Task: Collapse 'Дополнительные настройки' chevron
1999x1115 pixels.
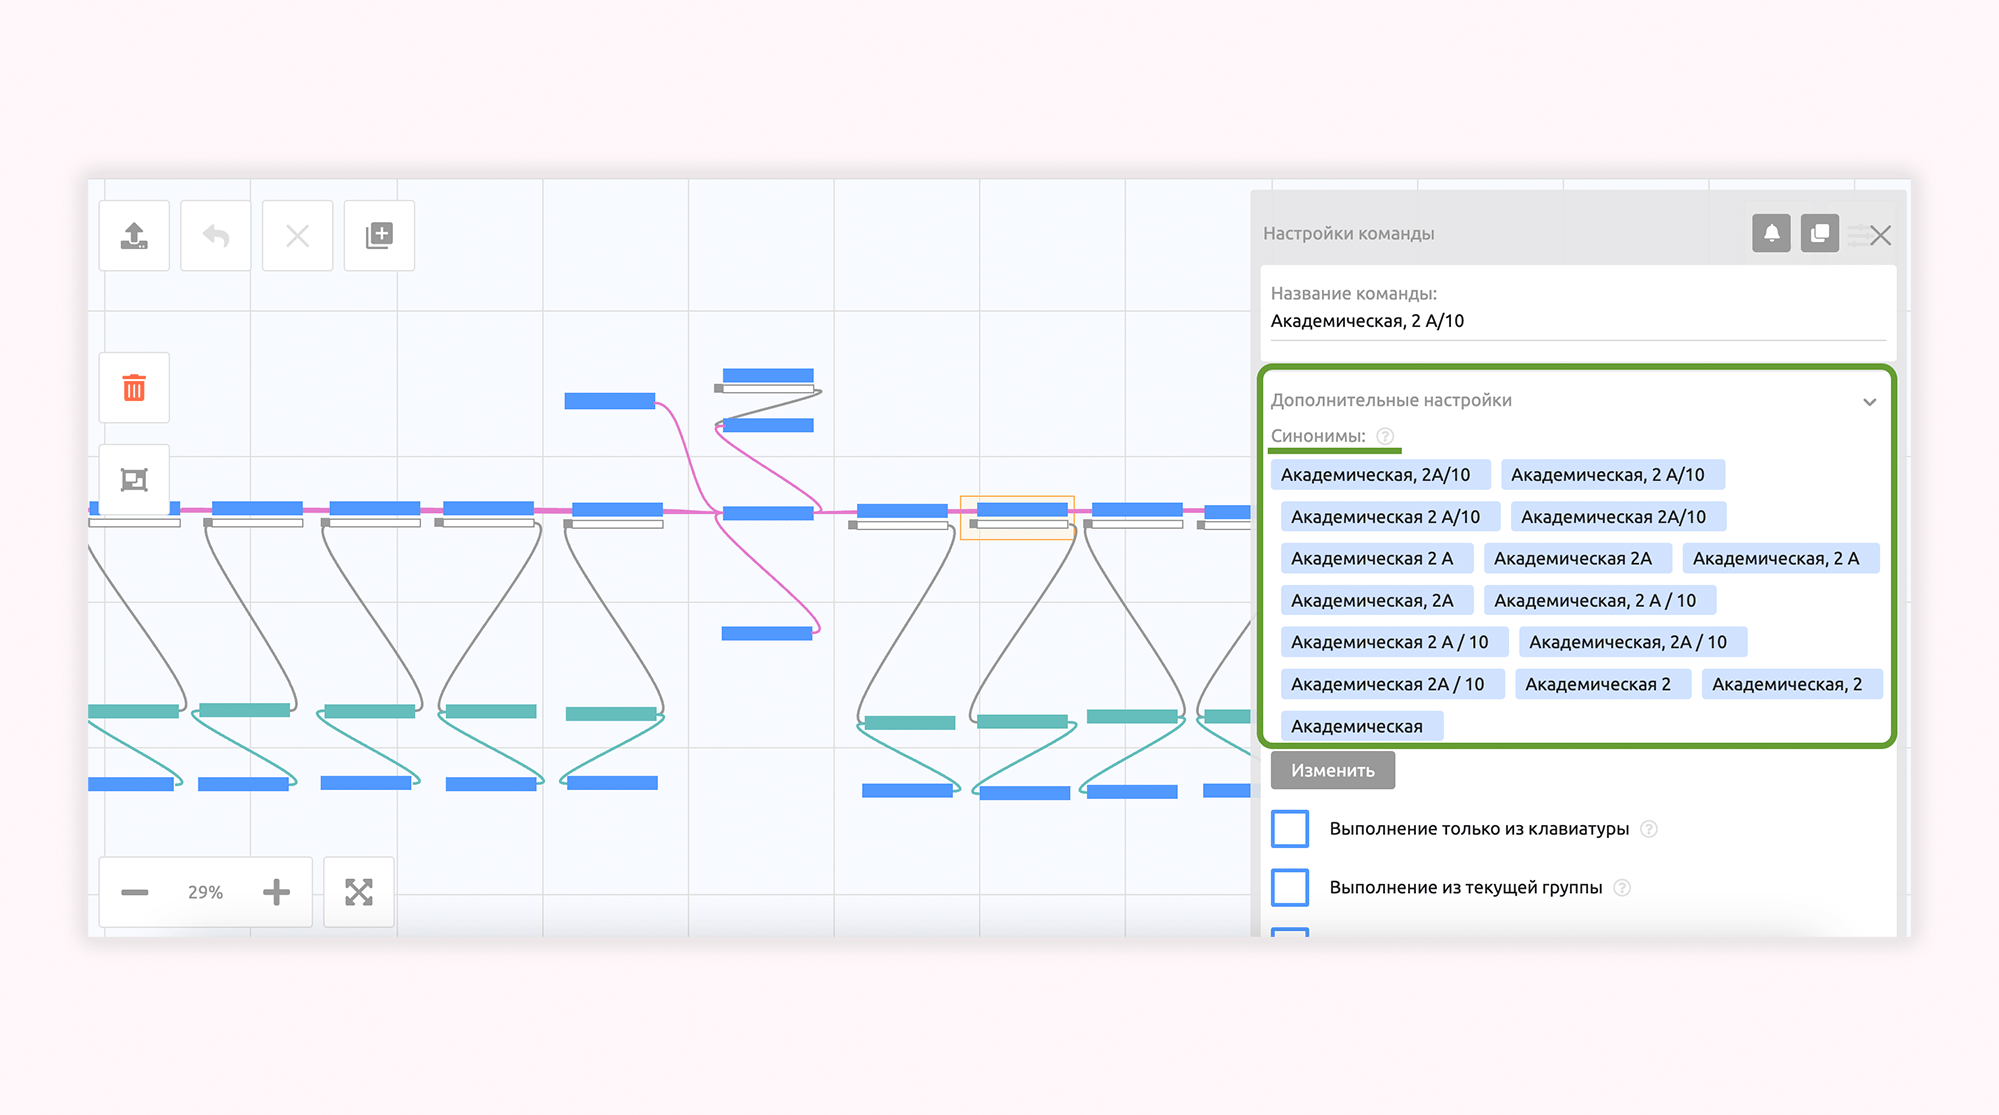Action: 1869,402
